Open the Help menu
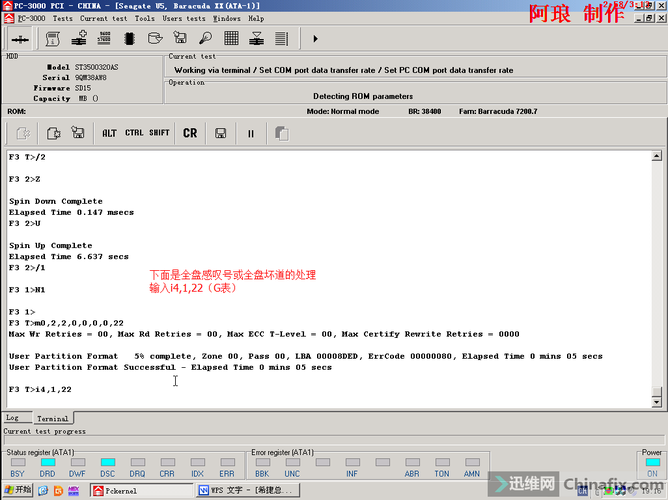The height and width of the screenshot is (500, 668). tap(256, 18)
